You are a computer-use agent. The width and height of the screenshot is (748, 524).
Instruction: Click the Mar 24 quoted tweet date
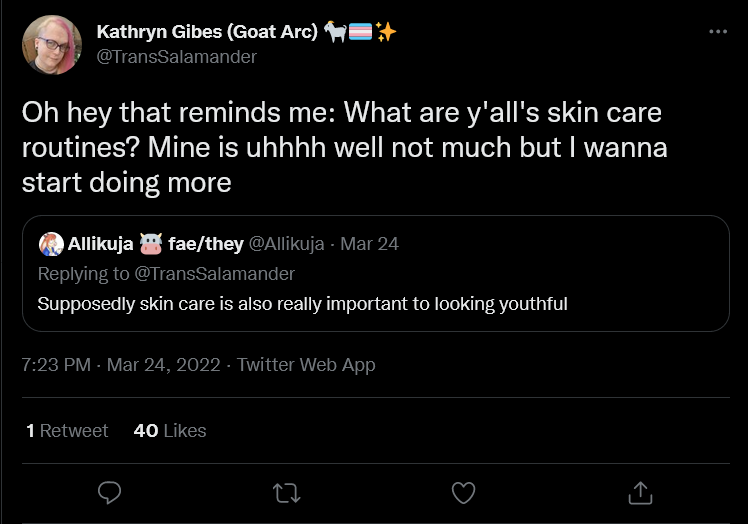click(369, 244)
